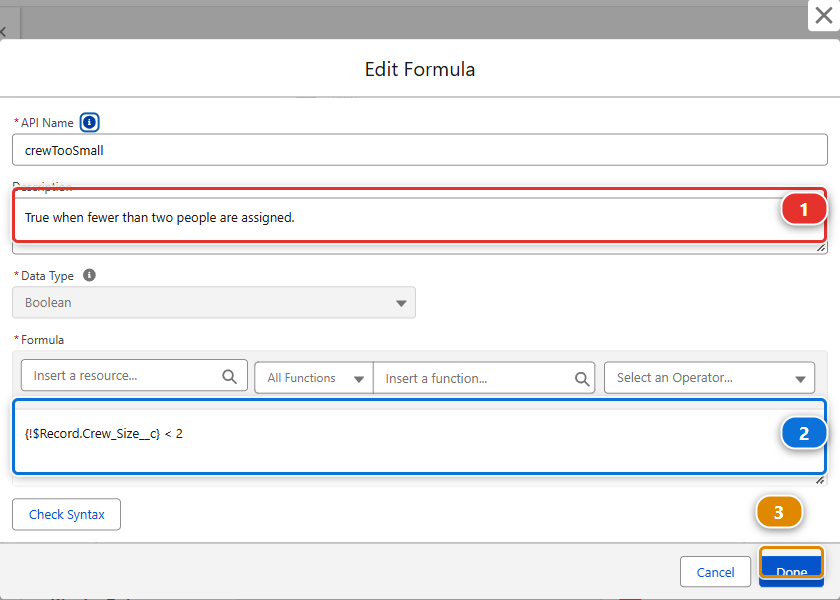
Task: Open the Boolean Data Type dropdown
Action: (x=214, y=303)
